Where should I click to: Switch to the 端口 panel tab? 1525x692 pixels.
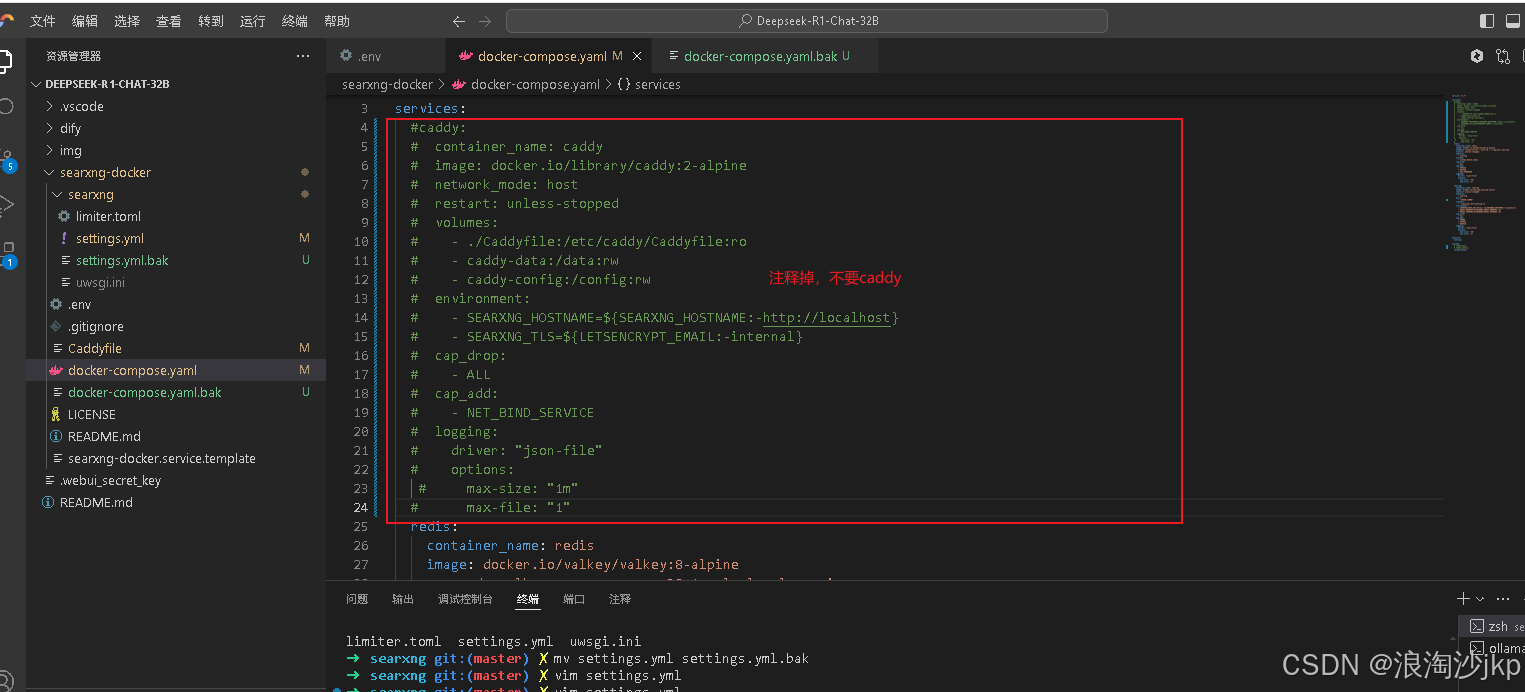[574, 599]
